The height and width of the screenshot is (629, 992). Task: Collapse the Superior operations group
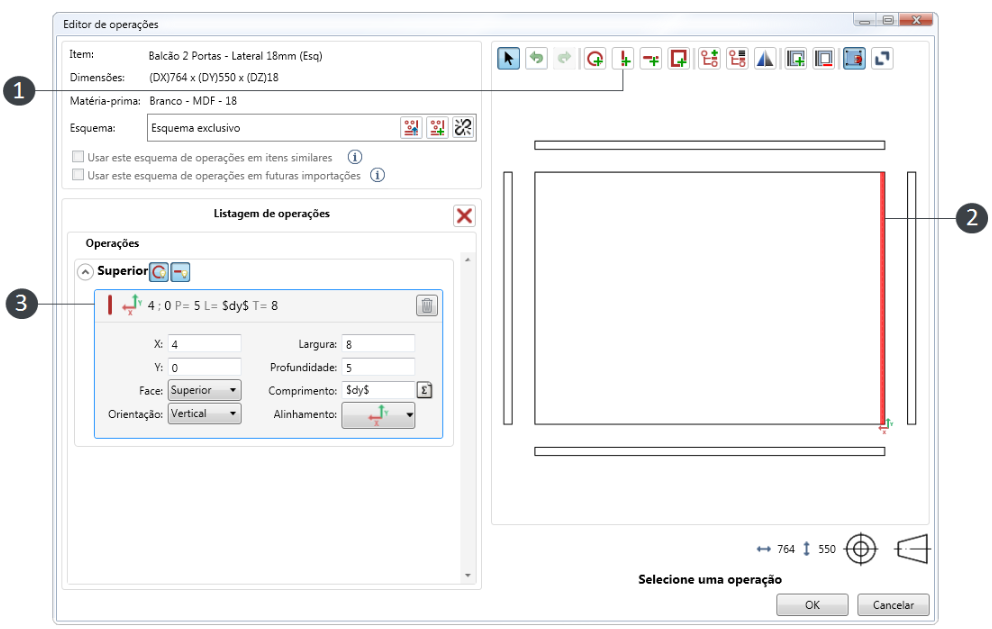coord(85,272)
